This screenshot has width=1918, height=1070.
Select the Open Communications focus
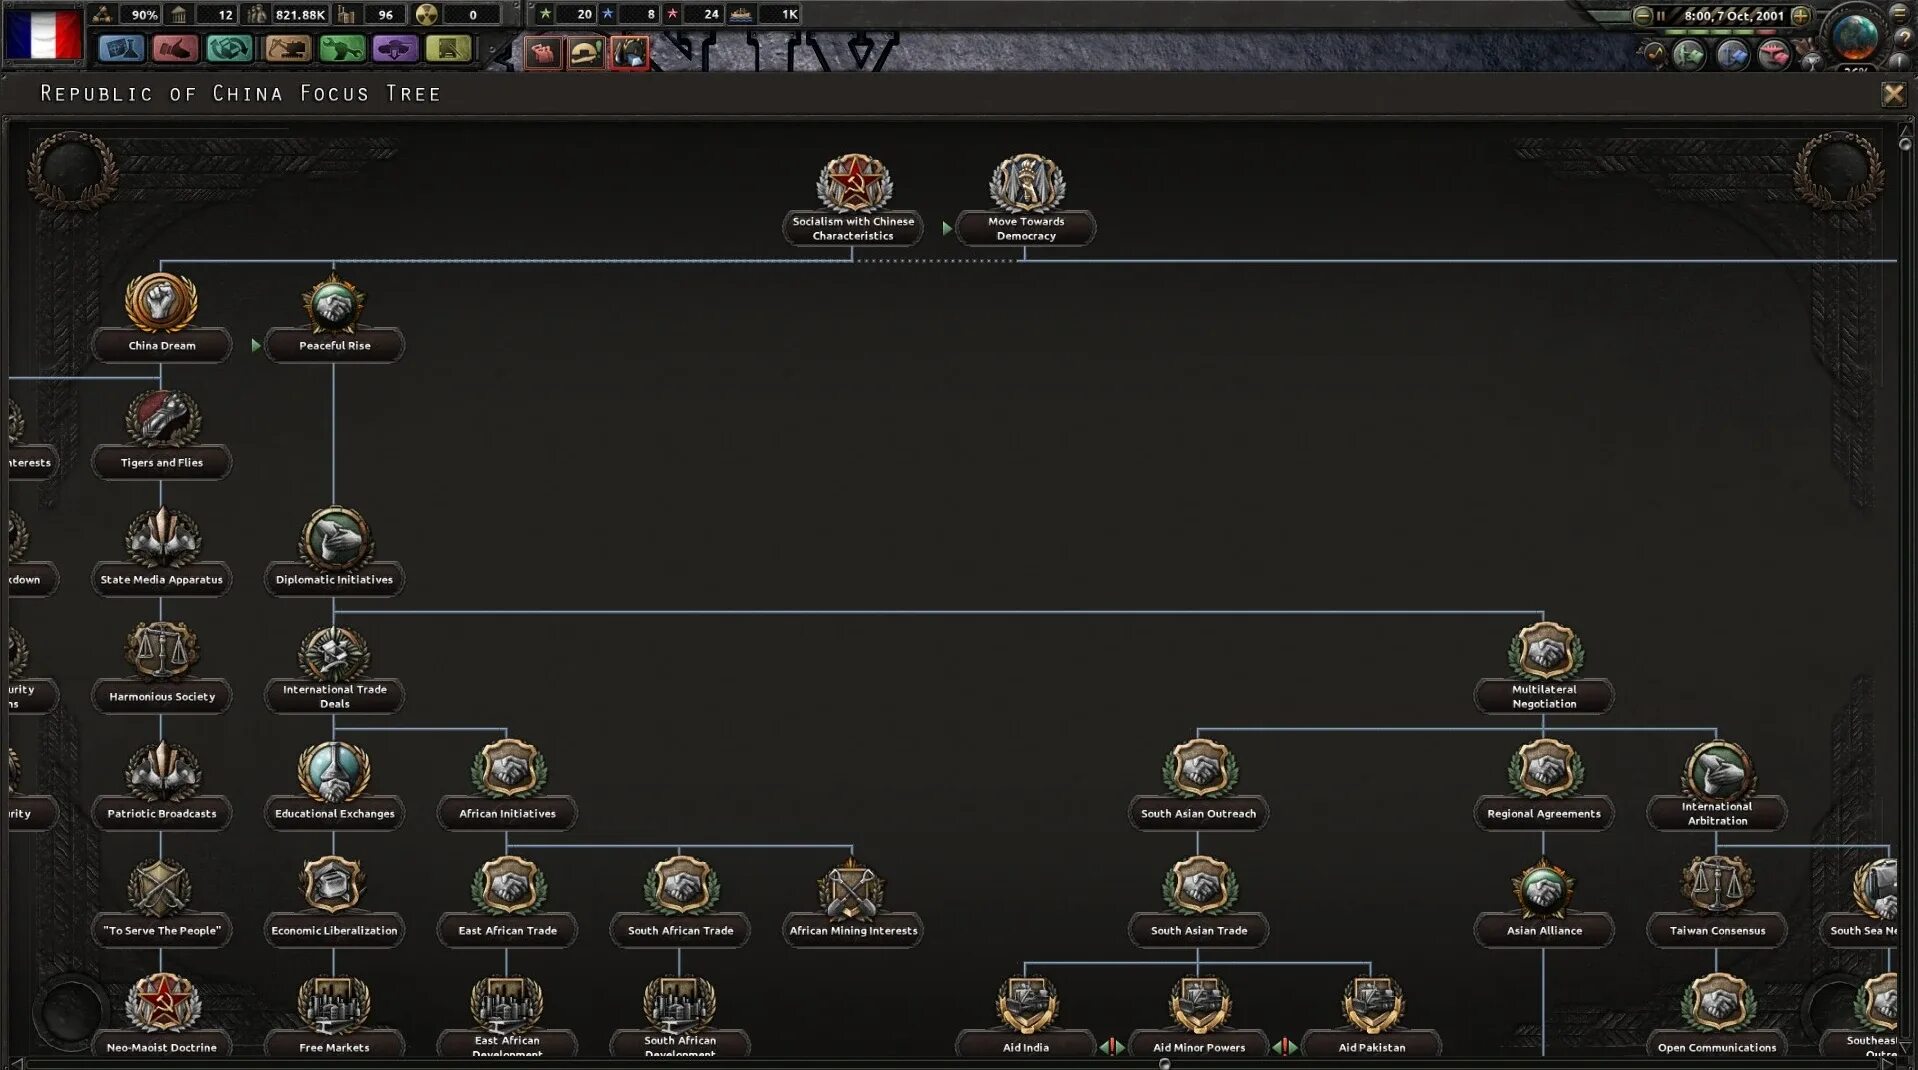[1717, 1016]
